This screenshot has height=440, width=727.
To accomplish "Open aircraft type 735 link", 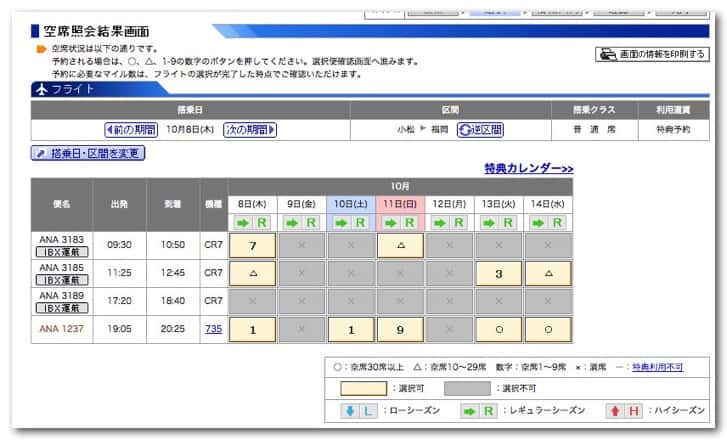I will tap(213, 329).
